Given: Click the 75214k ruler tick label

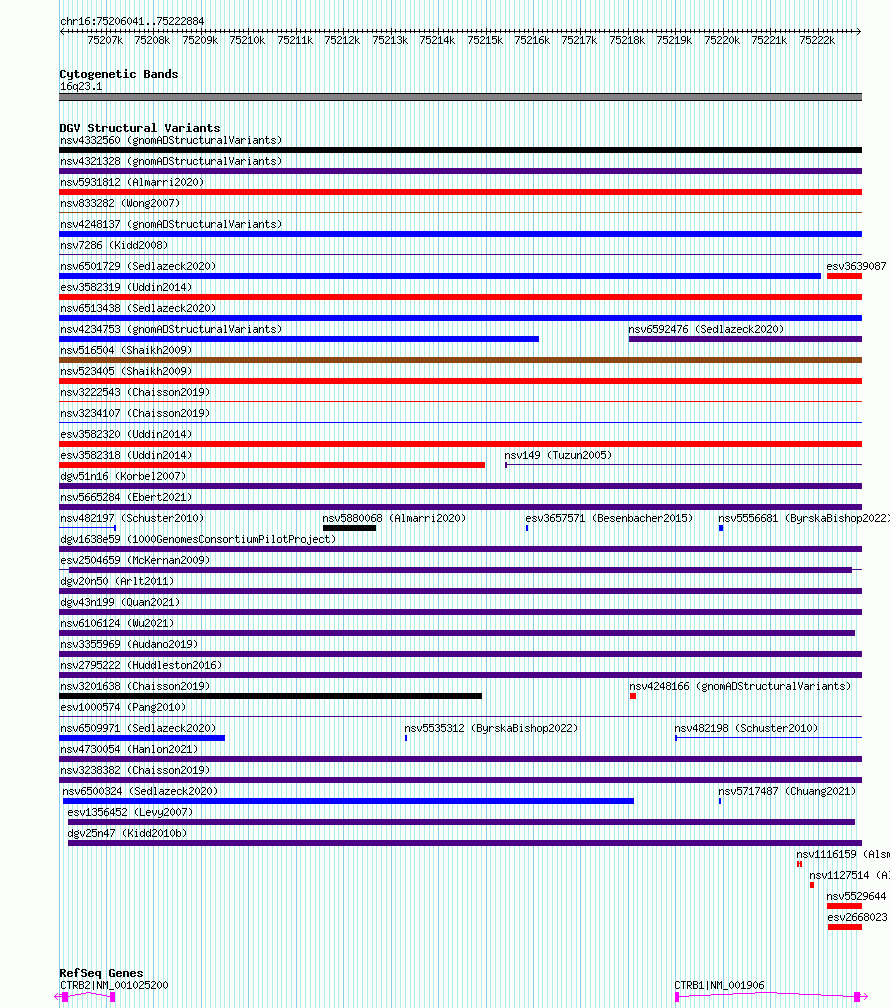Looking at the screenshot, I should [x=437, y=40].
